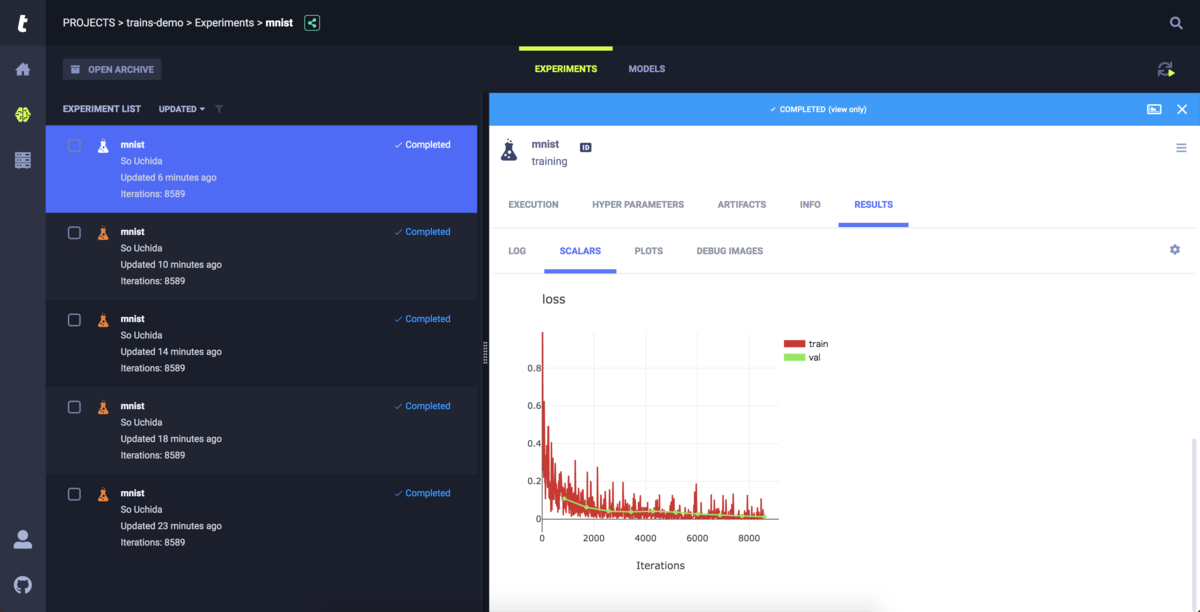
Task: Click flask icon of experiment updated 10 minutes ago
Action: click(103, 232)
